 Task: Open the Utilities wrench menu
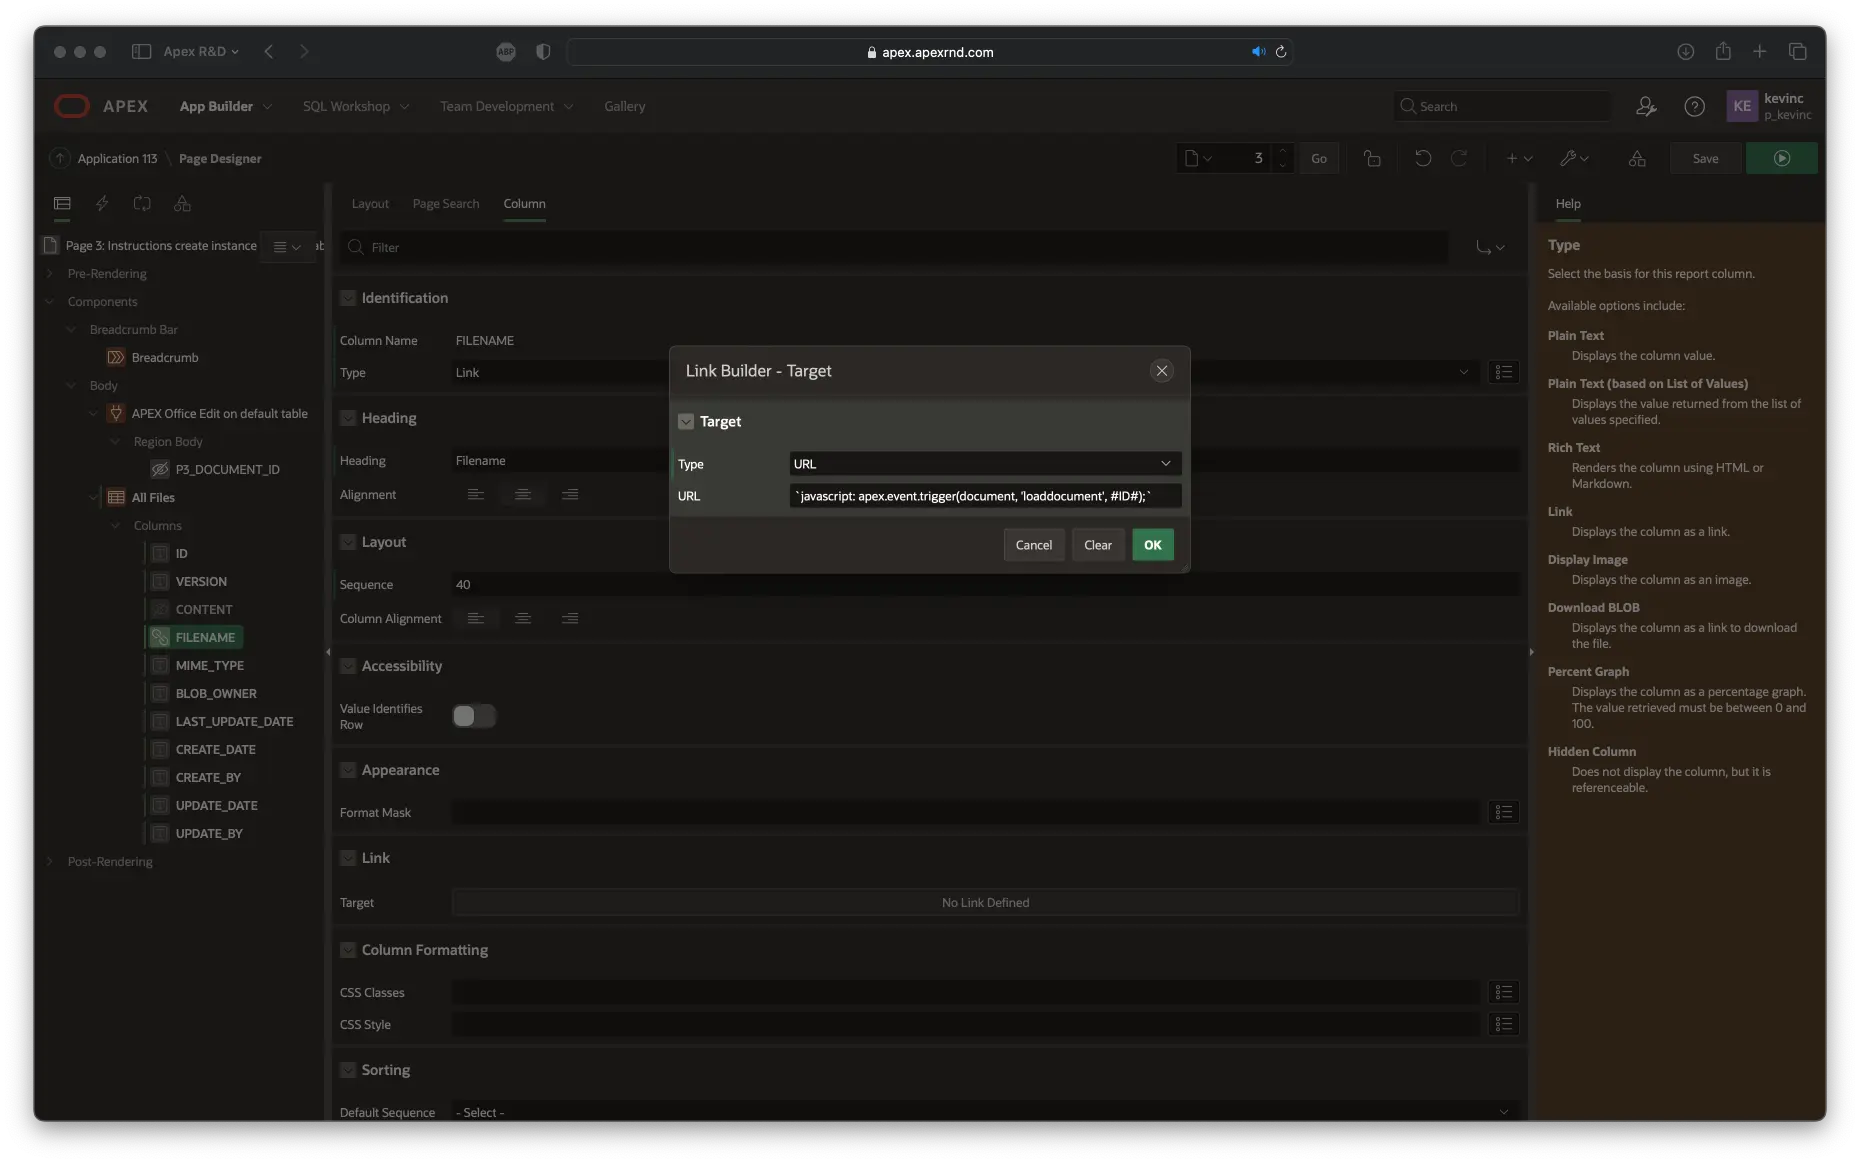tap(1575, 158)
